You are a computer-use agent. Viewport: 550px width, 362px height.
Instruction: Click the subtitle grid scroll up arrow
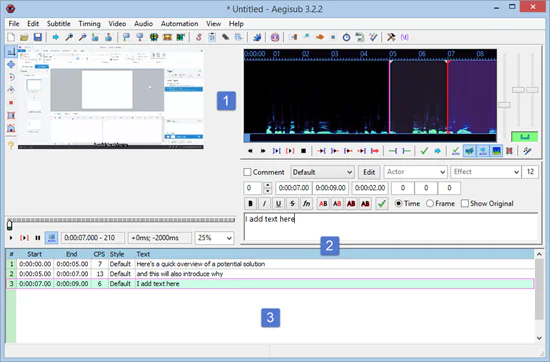pos(539,254)
